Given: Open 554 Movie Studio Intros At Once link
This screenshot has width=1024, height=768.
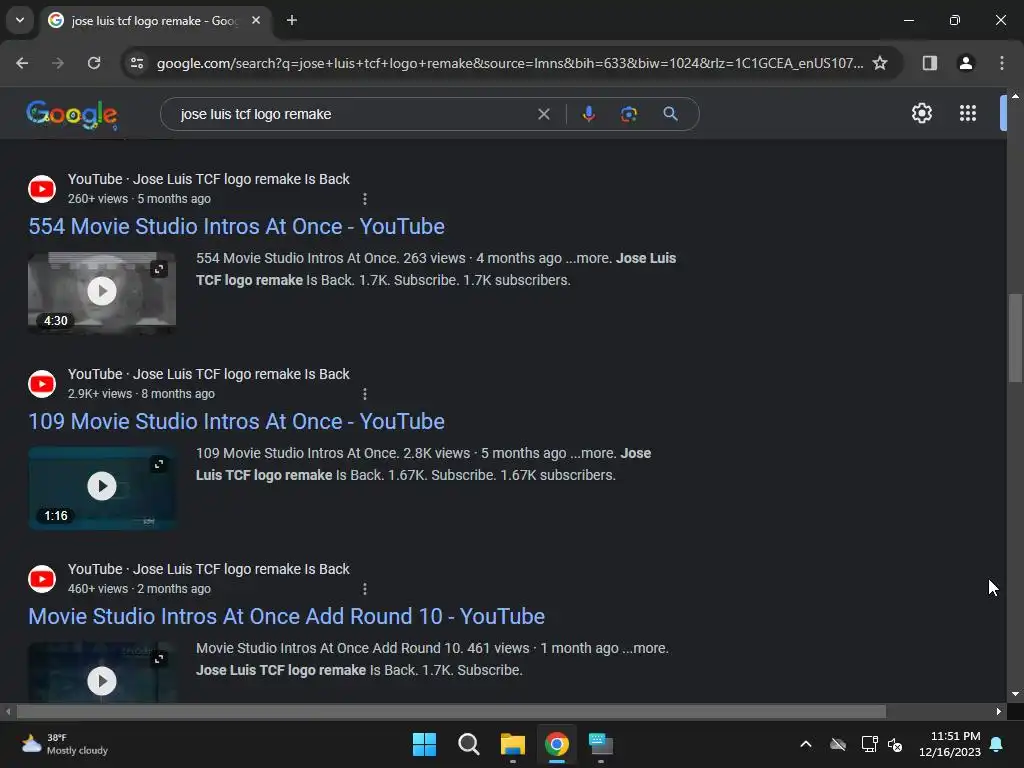Looking at the screenshot, I should (236, 227).
